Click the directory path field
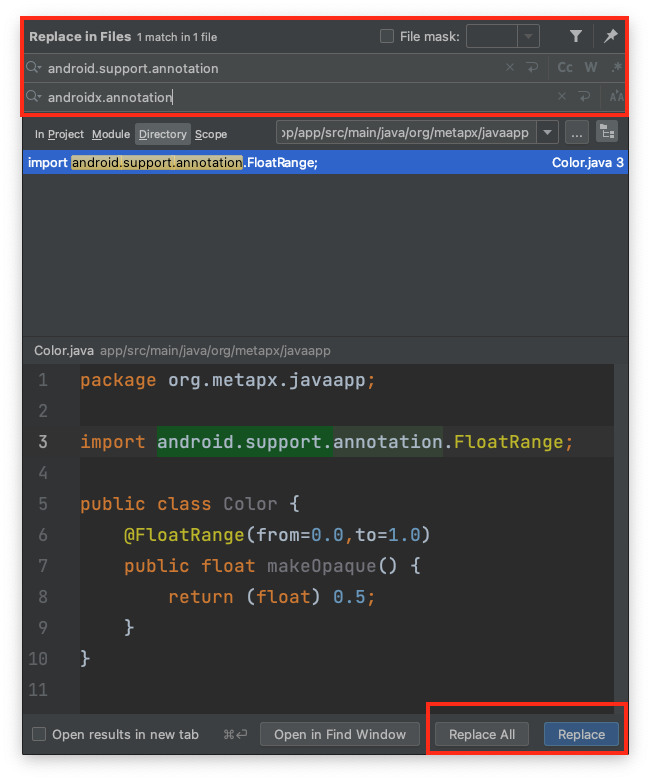Viewport: 651px width, 781px height. (406, 133)
